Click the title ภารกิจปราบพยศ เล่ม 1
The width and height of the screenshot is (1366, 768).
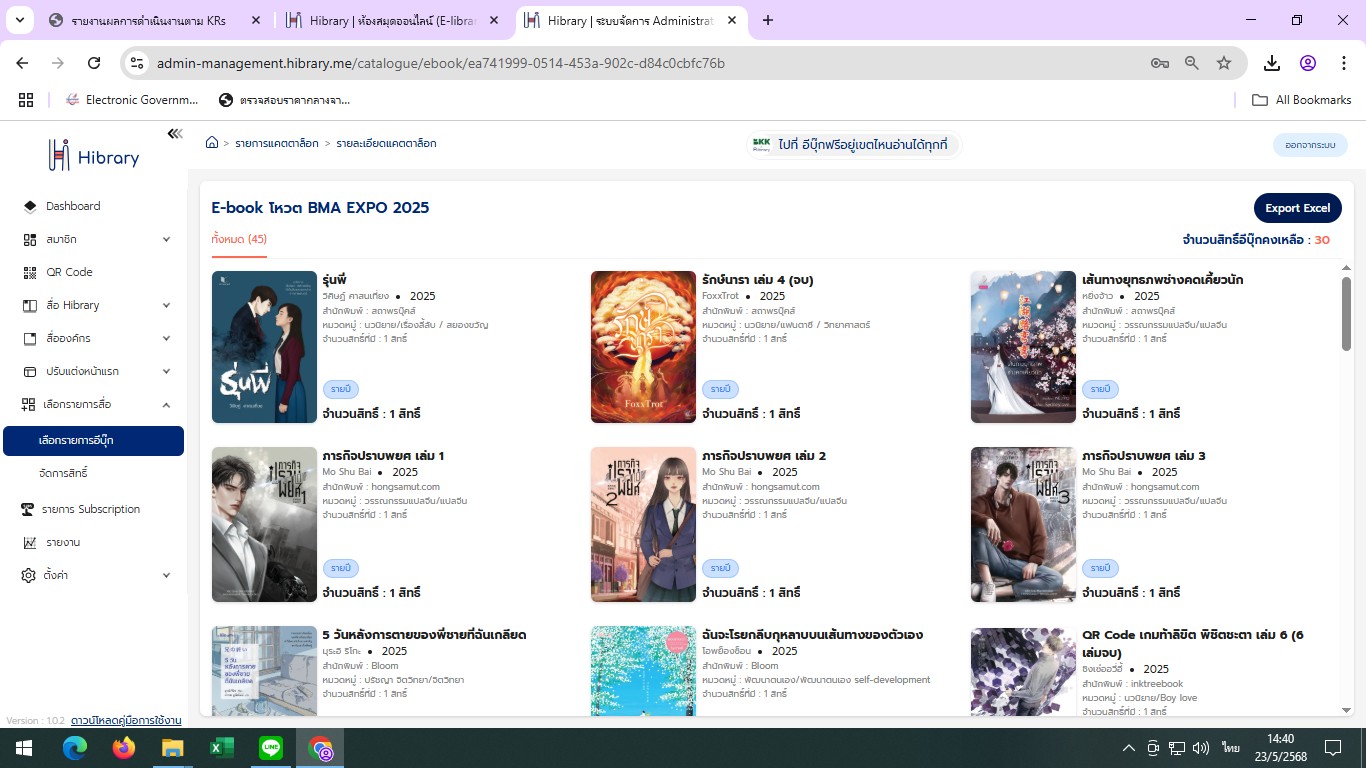[x=383, y=456]
